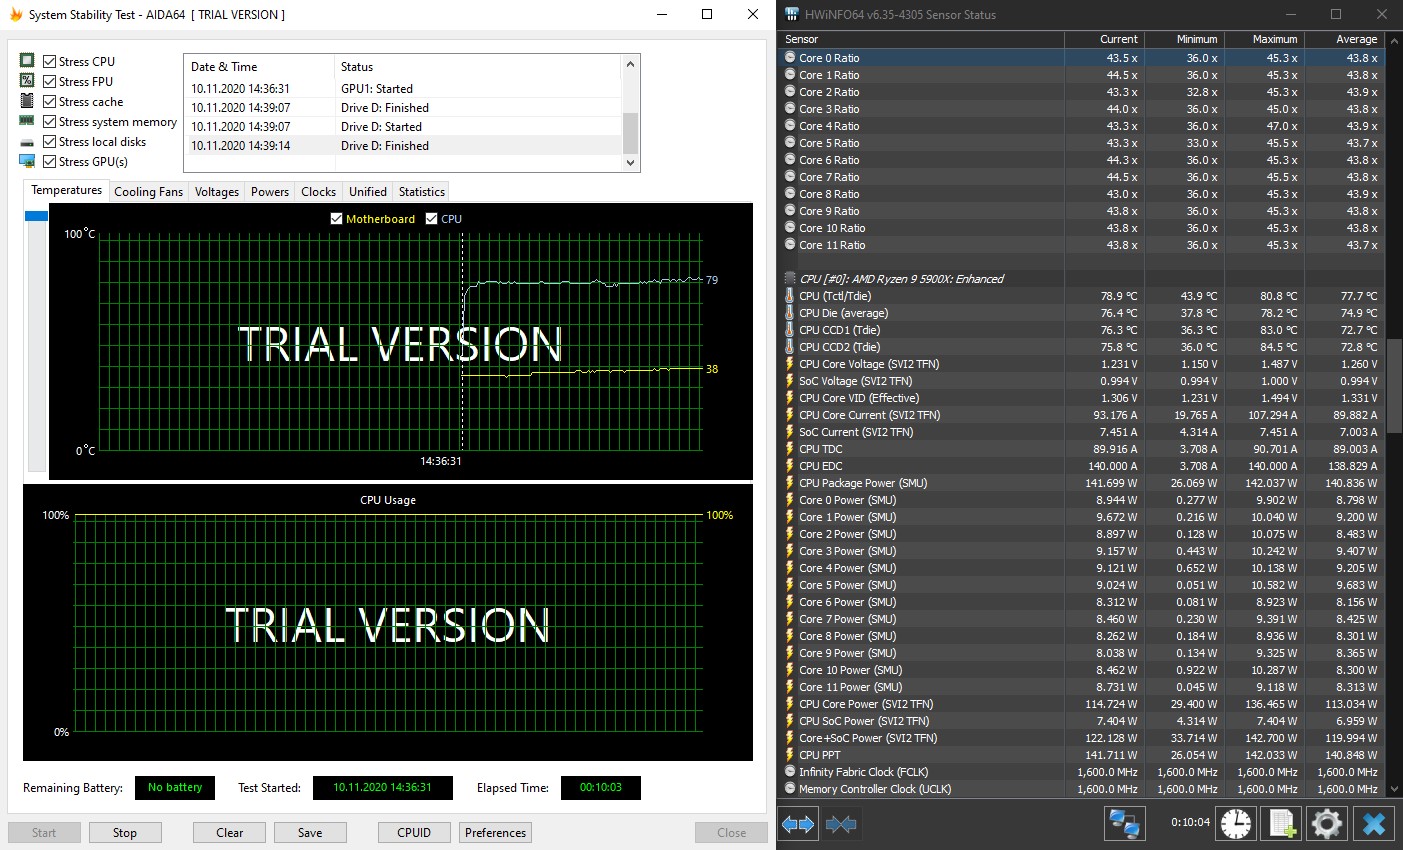Click the Stress FPU percent icon
This screenshot has height=850, width=1403.
tap(27, 81)
